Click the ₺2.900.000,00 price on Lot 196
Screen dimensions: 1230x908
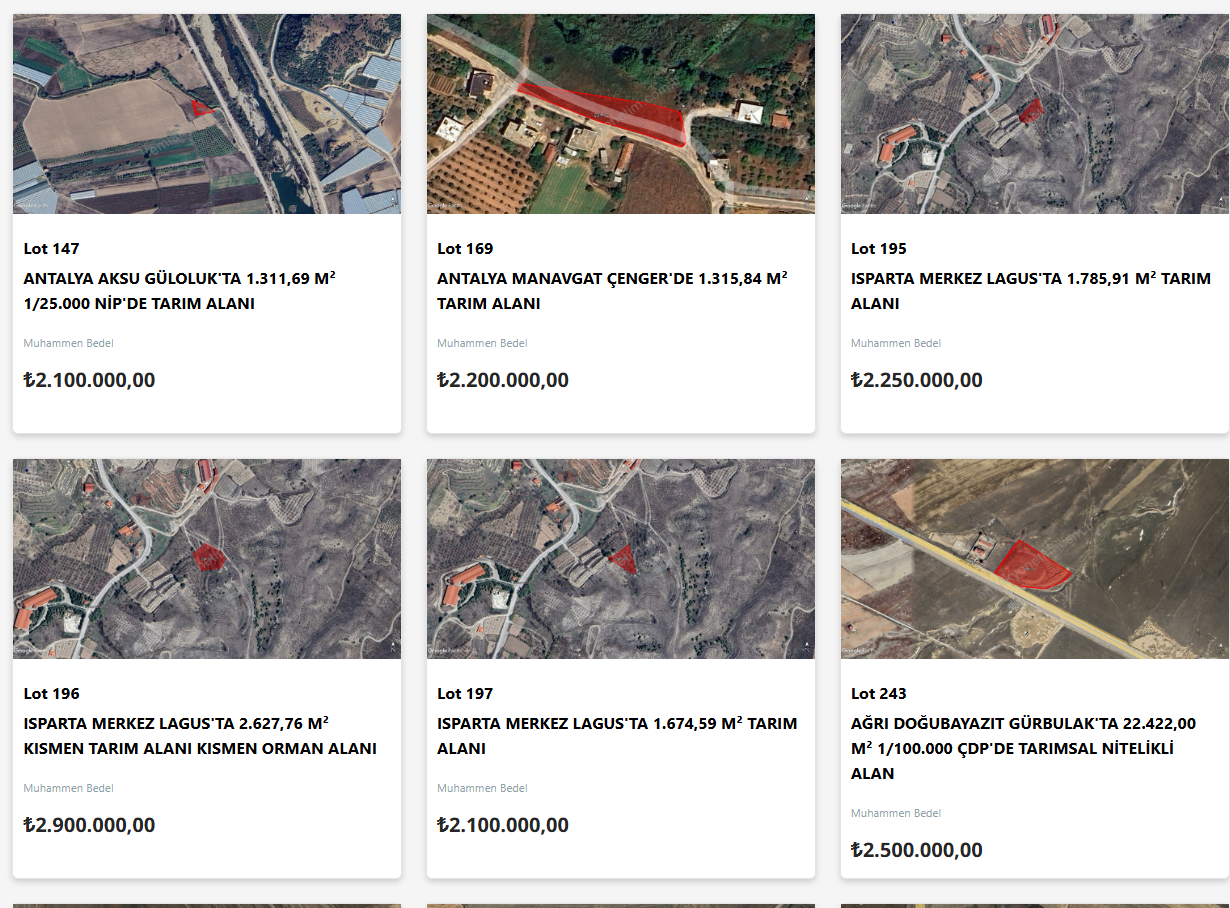pyautogui.click(x=89, y=825)
